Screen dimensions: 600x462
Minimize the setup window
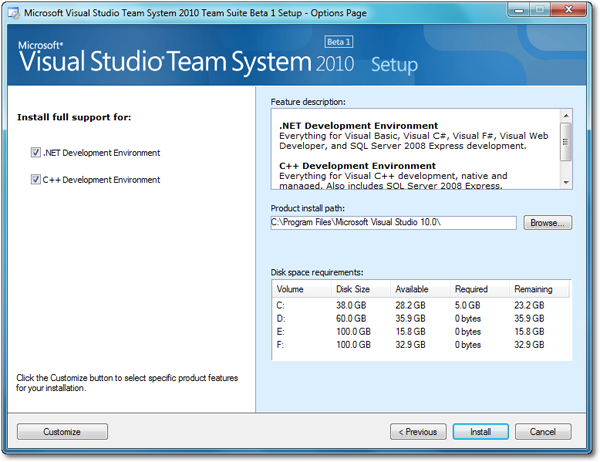click(x=519, y=10)
